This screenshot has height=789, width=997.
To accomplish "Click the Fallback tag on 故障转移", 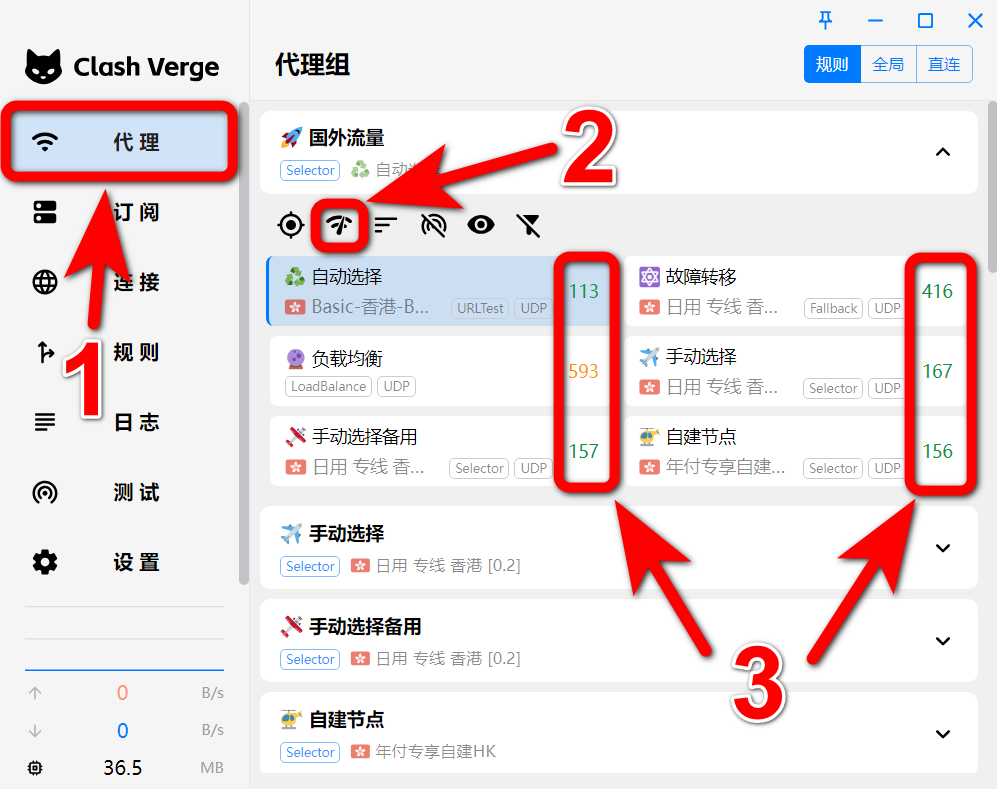I will click(834, 308).
